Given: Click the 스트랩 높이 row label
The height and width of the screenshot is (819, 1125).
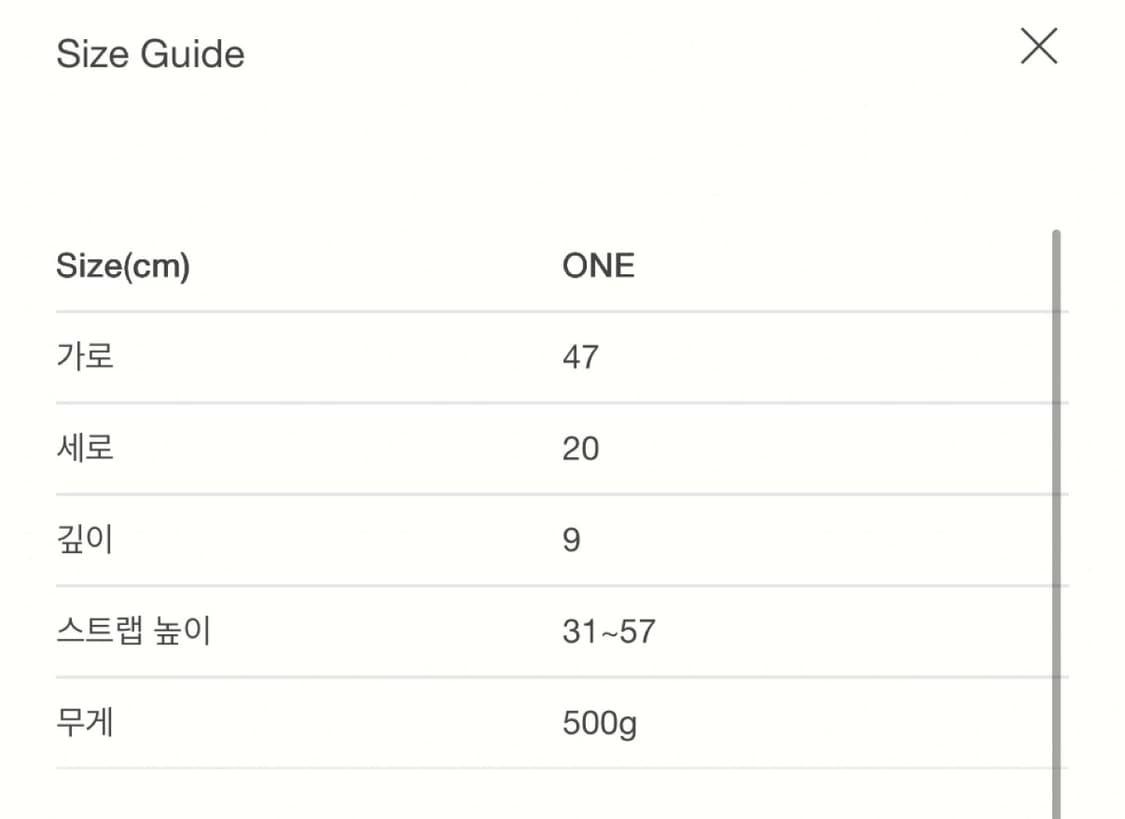Looking at the screenshot, I should tap(133, 631).
